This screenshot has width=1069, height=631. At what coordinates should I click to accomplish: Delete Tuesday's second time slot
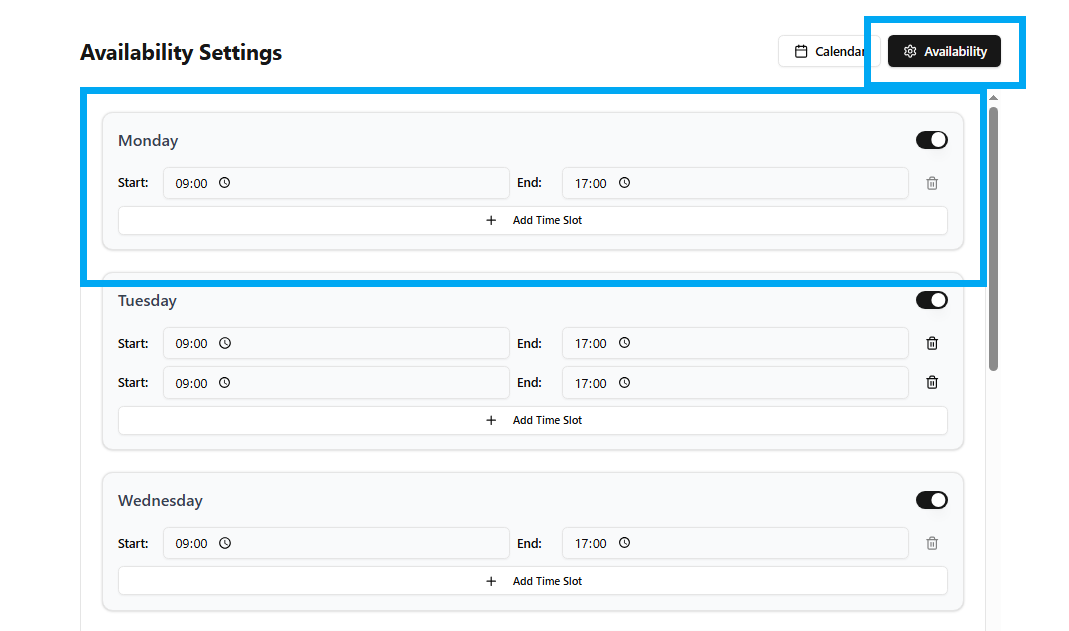931,382
